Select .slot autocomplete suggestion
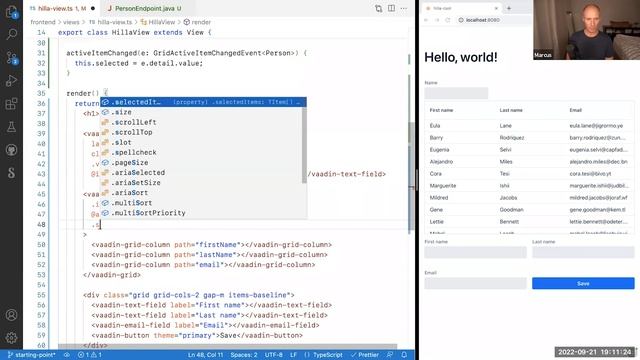This screenshot has width=640, height=360. (201, 142)
